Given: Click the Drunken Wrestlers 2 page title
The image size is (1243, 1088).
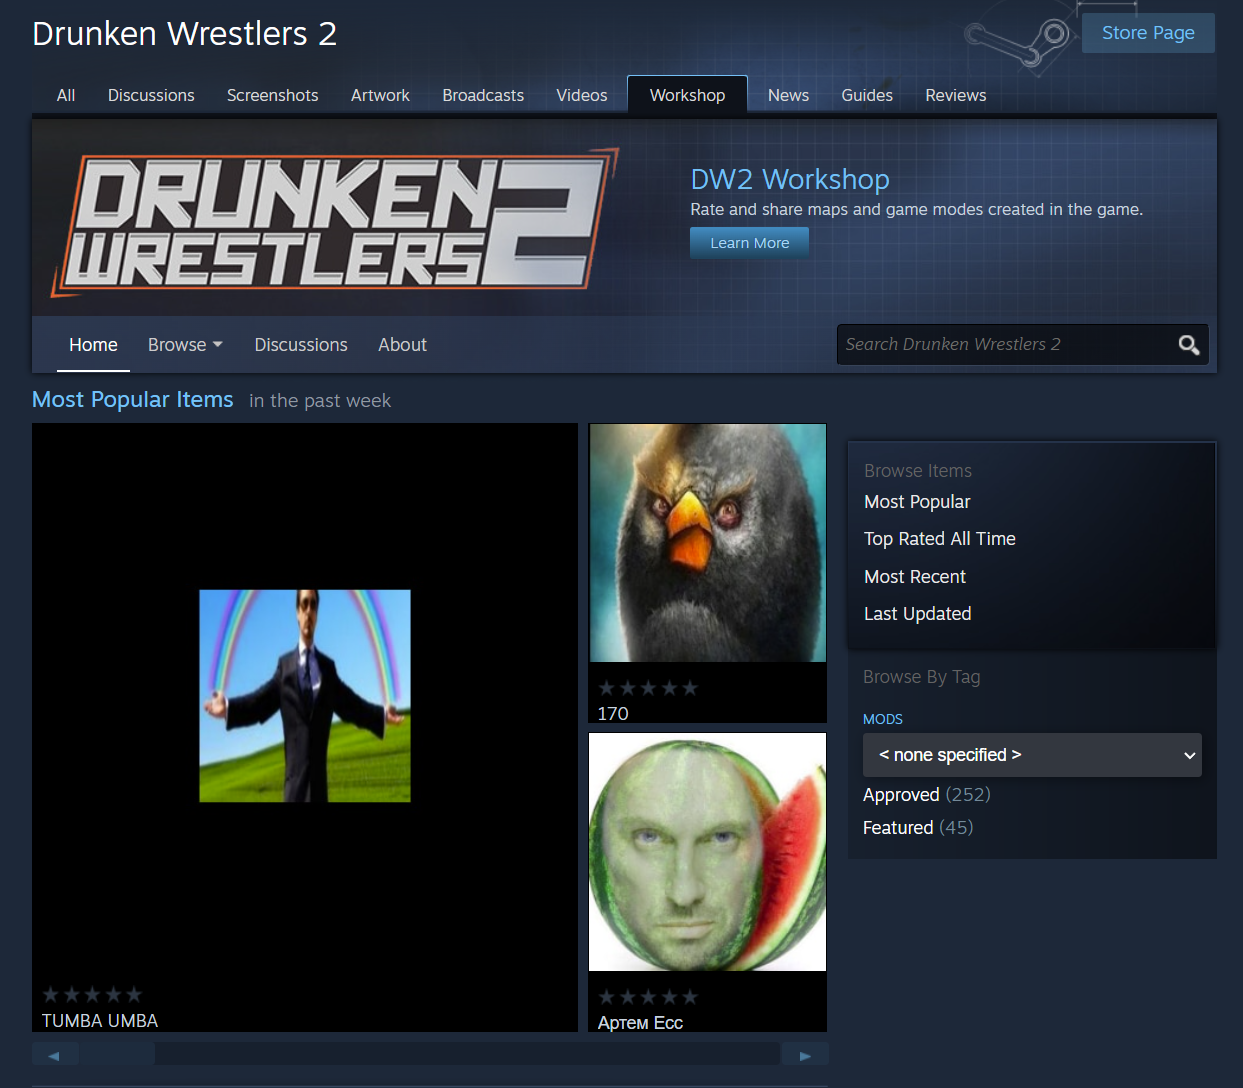Looking at the screenshot, I should pos(185,34).
